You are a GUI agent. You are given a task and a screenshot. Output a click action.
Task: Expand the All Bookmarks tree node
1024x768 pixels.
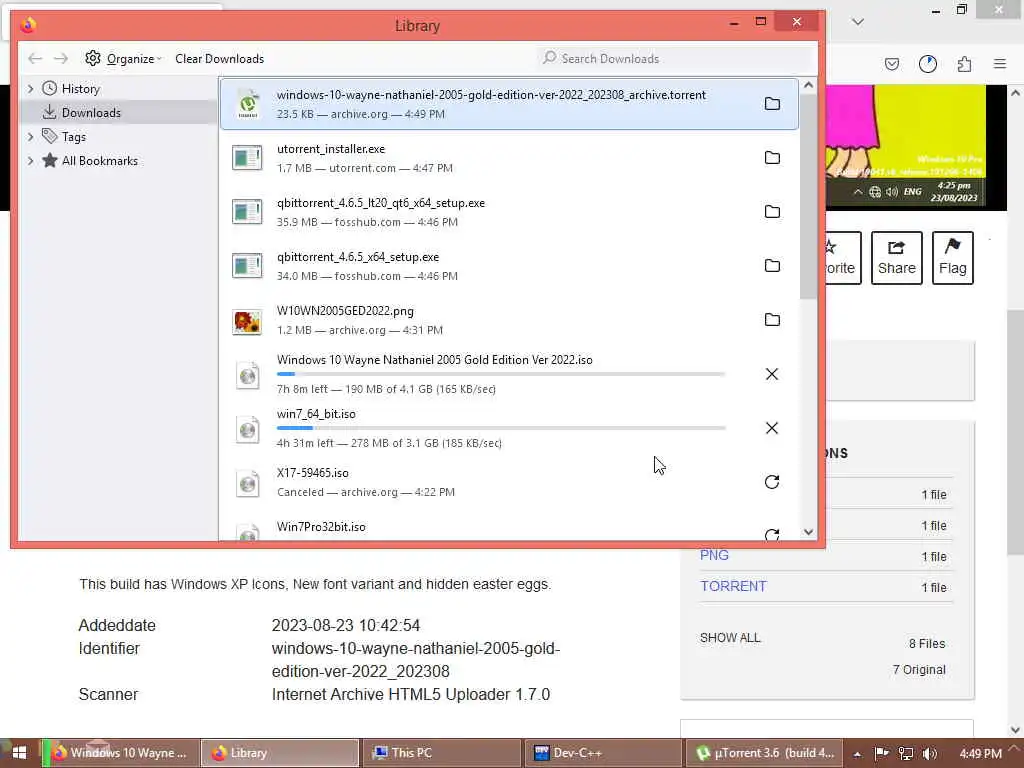click(x=30, y=161)
